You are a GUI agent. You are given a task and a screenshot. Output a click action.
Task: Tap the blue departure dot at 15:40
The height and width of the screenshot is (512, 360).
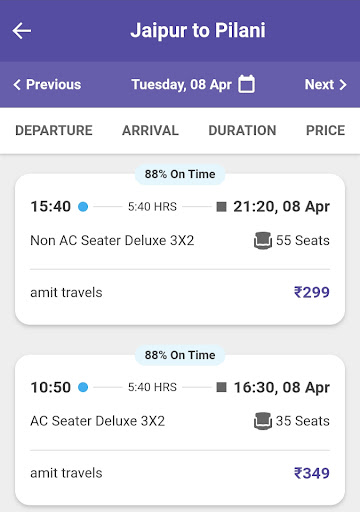coord(83,207)
